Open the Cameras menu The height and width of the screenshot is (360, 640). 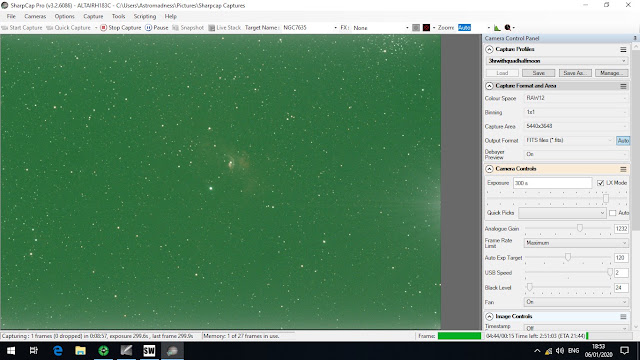click(x=35, y=16)
